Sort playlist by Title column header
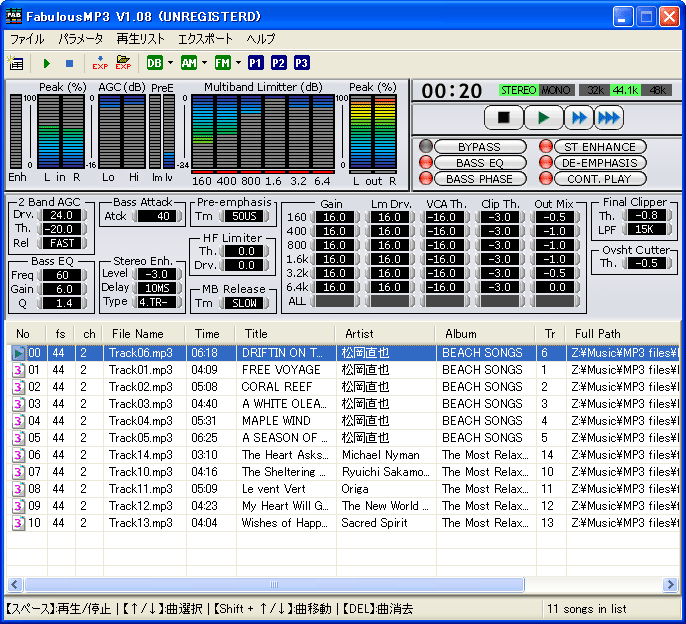The image size is (686, 624). [285, 334]
